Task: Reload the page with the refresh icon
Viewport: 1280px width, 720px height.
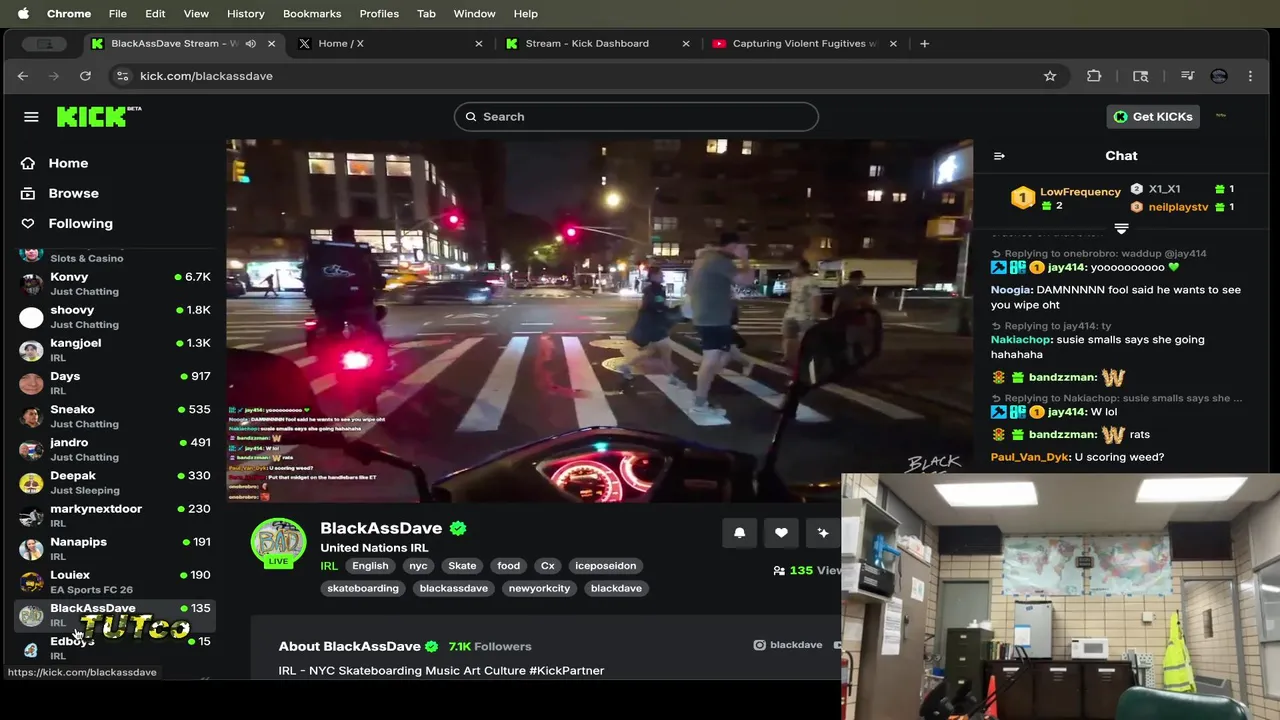Action: click(x=86, y=76)
